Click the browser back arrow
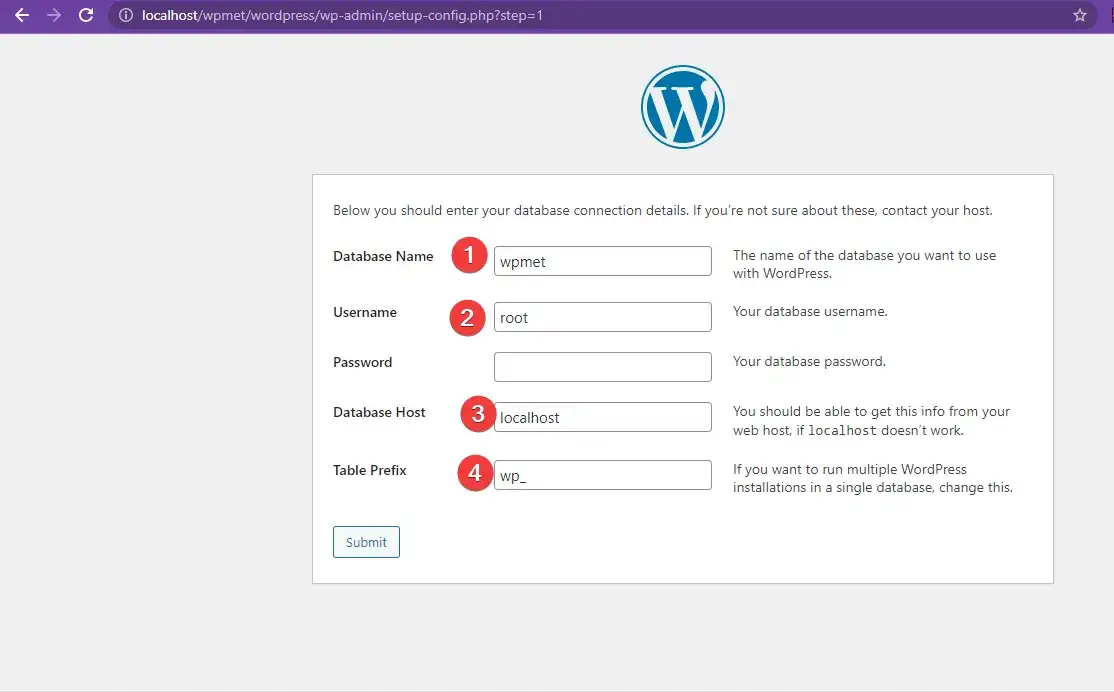This screenshot has width=1114, height=692. click(x=22, y=15)
